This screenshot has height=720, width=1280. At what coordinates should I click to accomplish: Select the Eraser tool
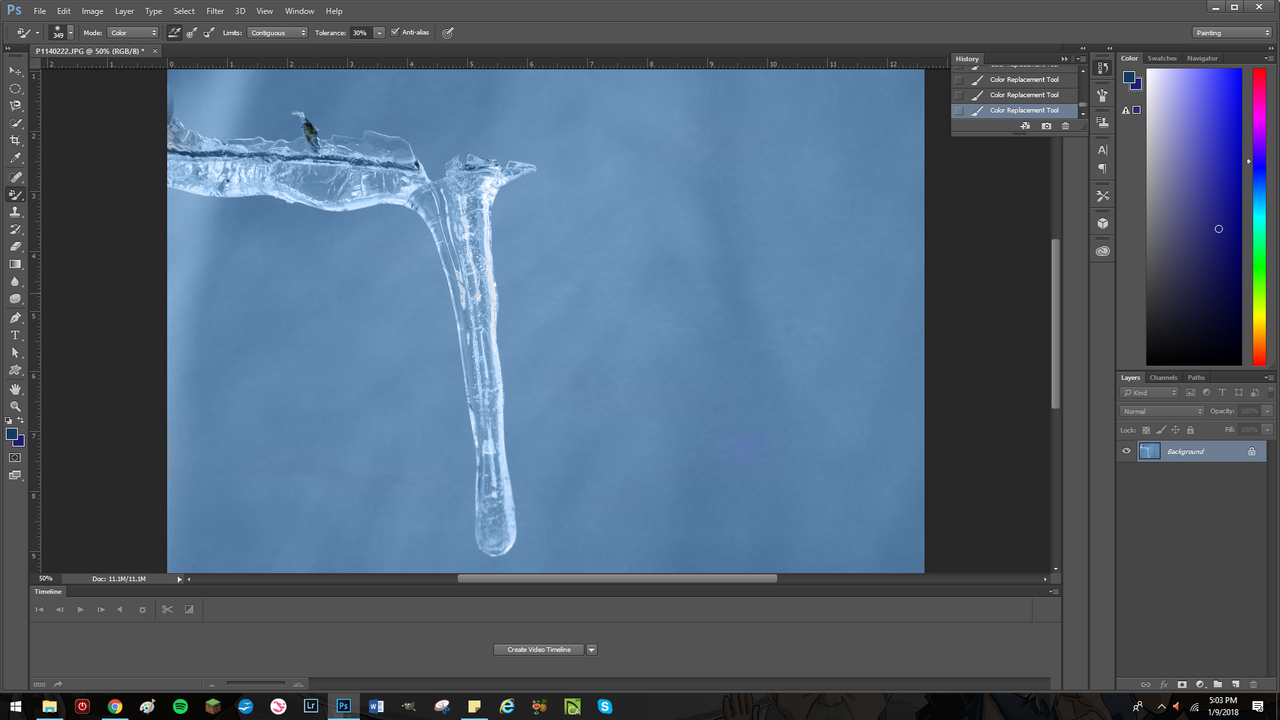point(15,246)
